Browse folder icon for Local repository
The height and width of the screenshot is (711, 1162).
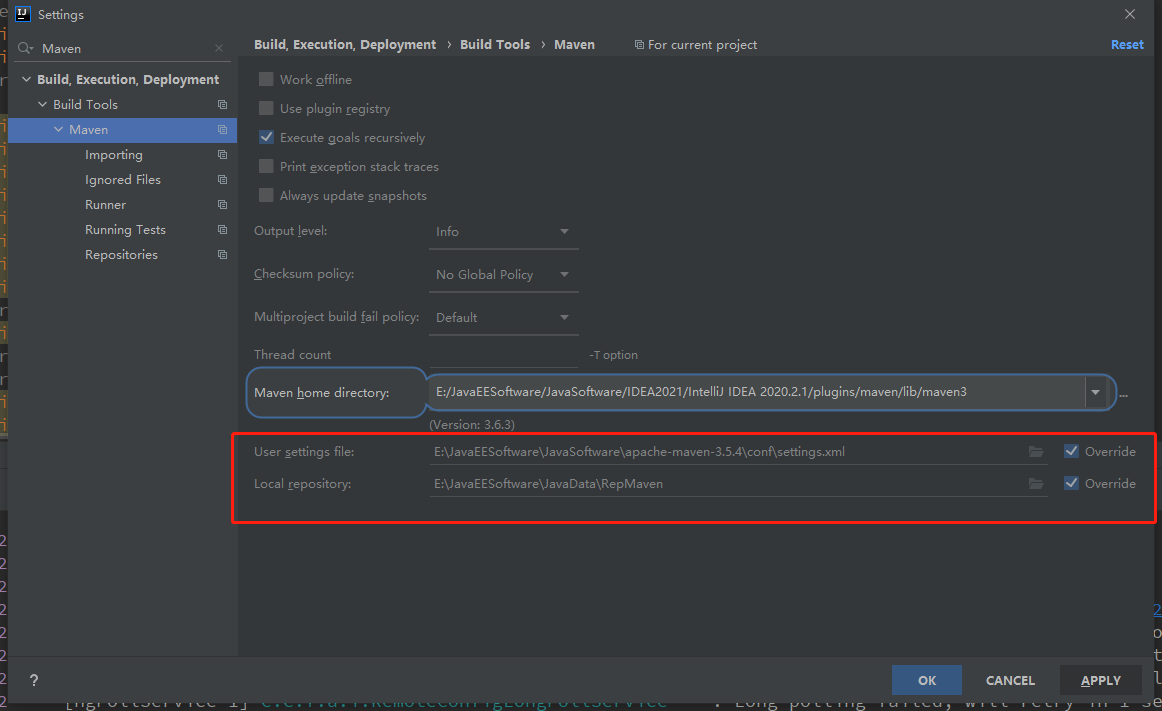(x=1035, y=483)
